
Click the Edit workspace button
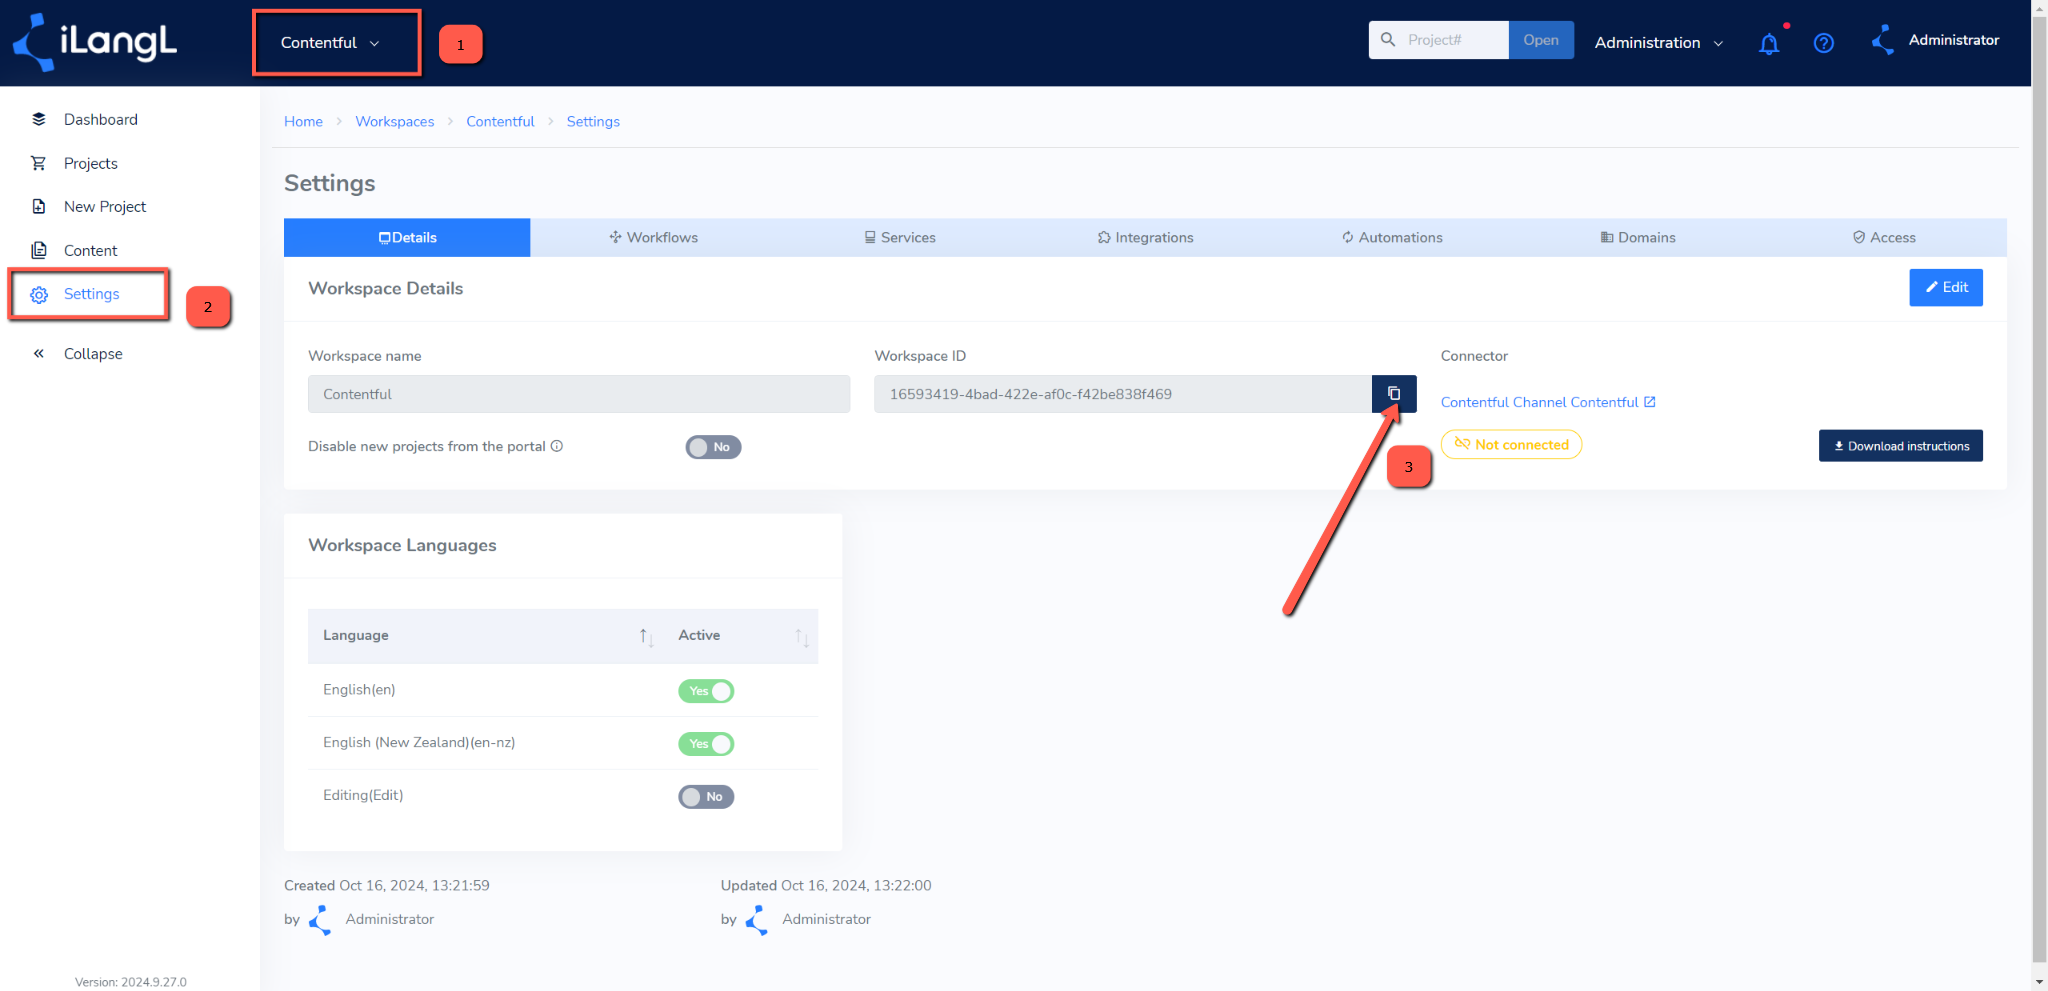[x=1946, y=287]
